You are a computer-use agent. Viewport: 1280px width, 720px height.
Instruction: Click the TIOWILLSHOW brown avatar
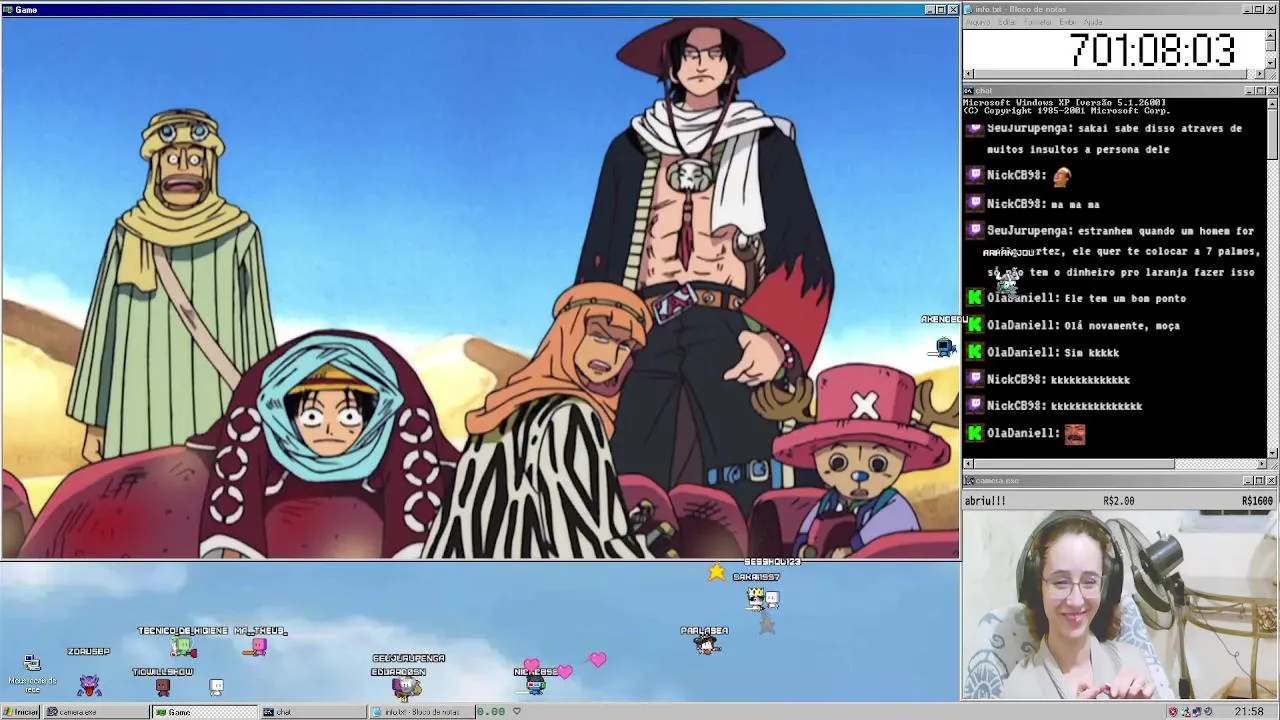pos(163,687)
